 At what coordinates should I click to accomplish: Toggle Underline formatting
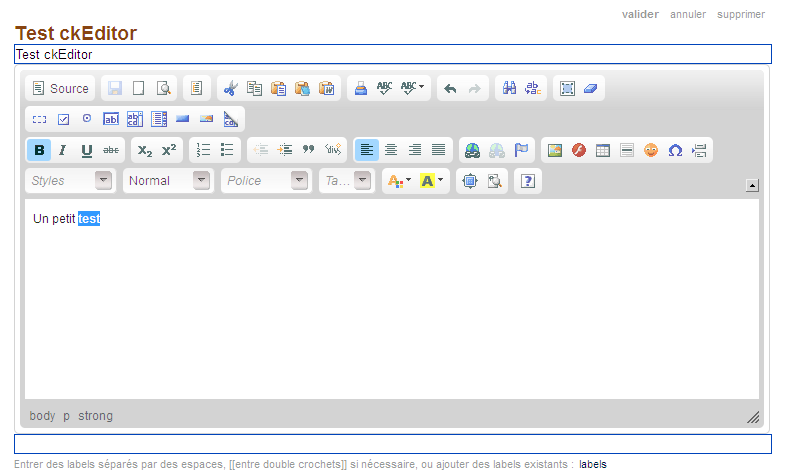[x=86, y=150]
